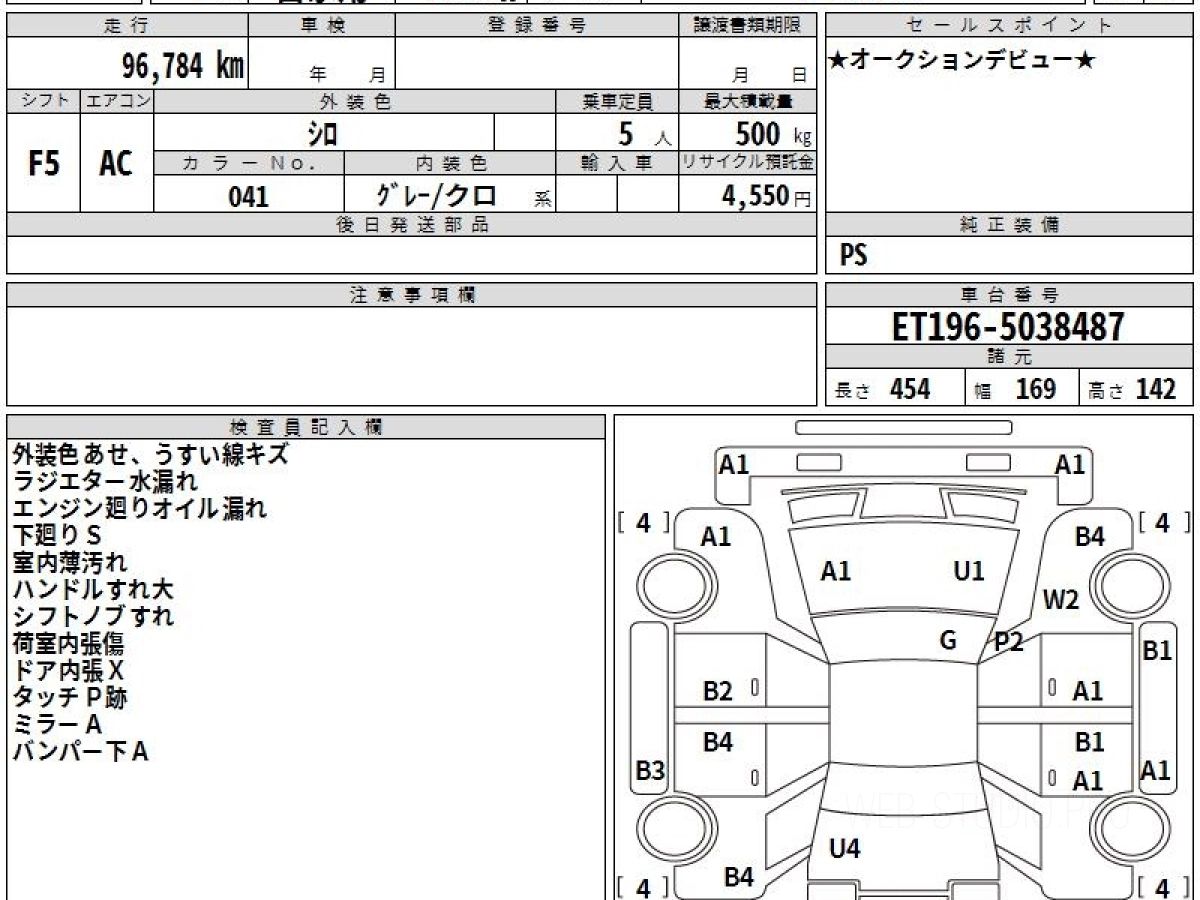
Task: Select the note バンパー下A
Action: (x=80, y=751)
